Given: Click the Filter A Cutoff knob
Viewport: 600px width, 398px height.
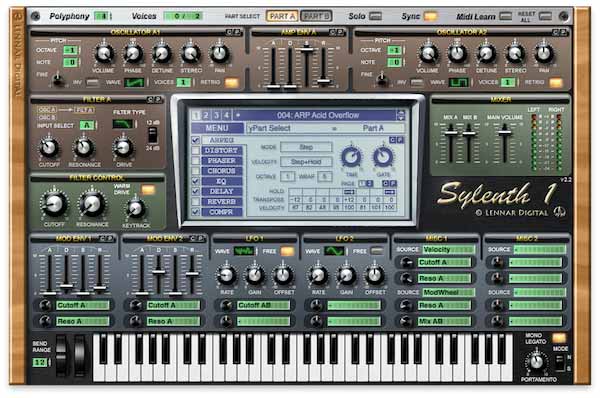Looking at the screenshot, I should point(49,147).
